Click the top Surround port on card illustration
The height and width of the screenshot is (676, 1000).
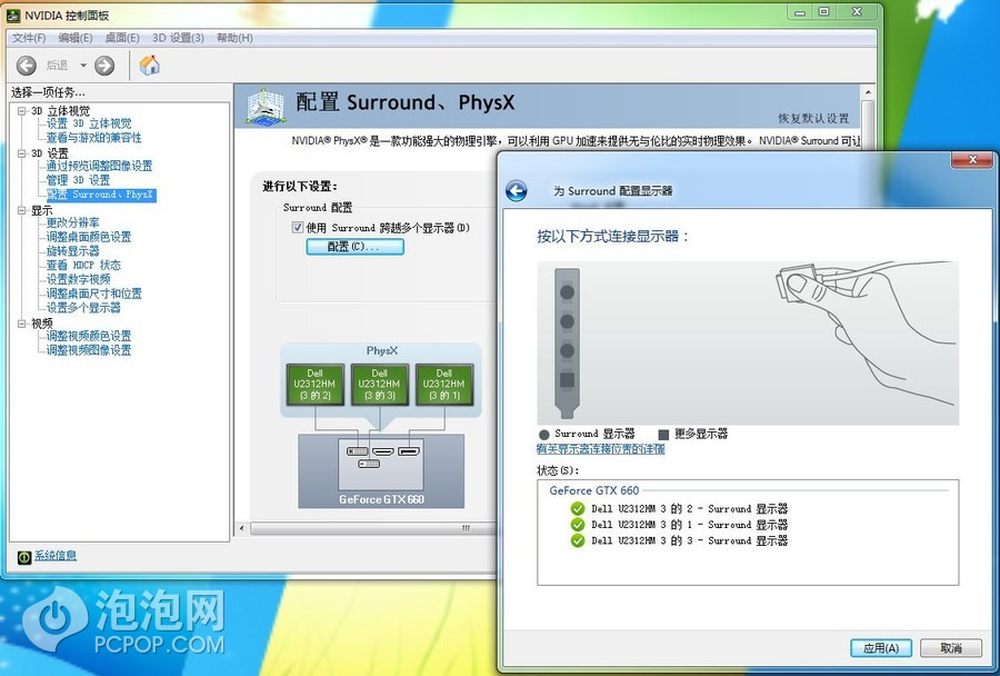tap(566, 293)
